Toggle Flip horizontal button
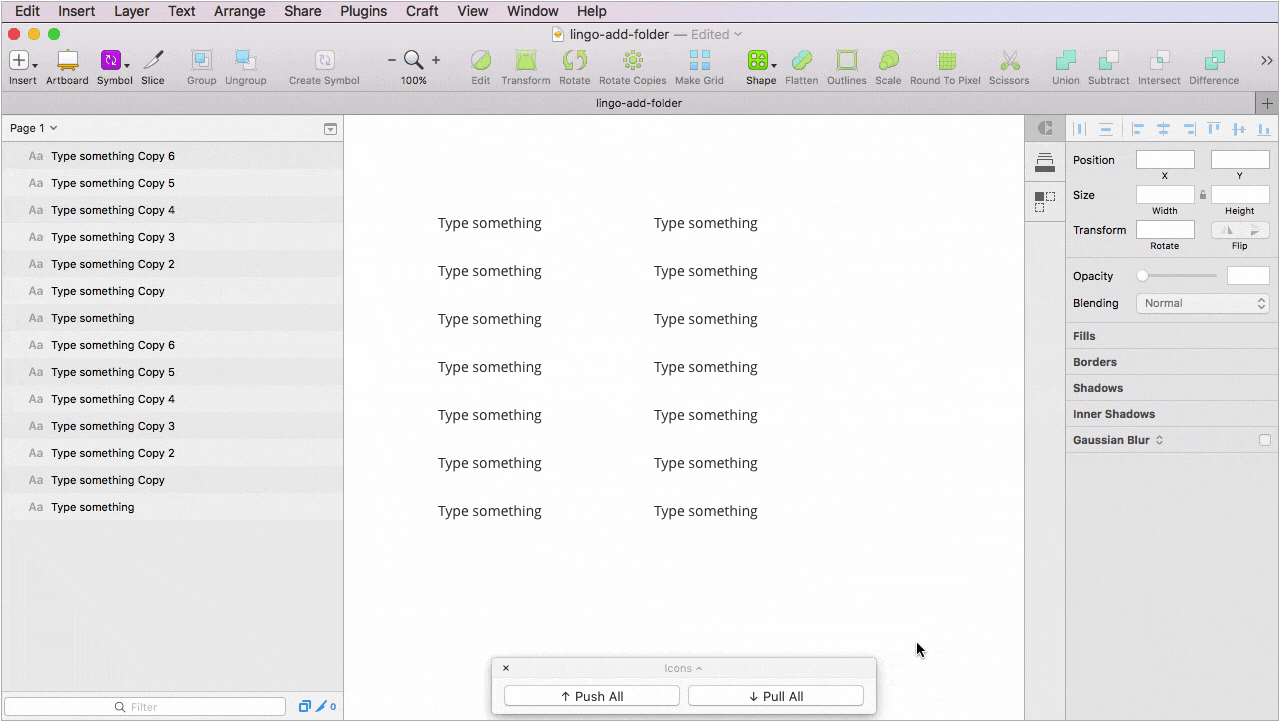Viewport: 1280px width, 722px height. coord(1226,230)
